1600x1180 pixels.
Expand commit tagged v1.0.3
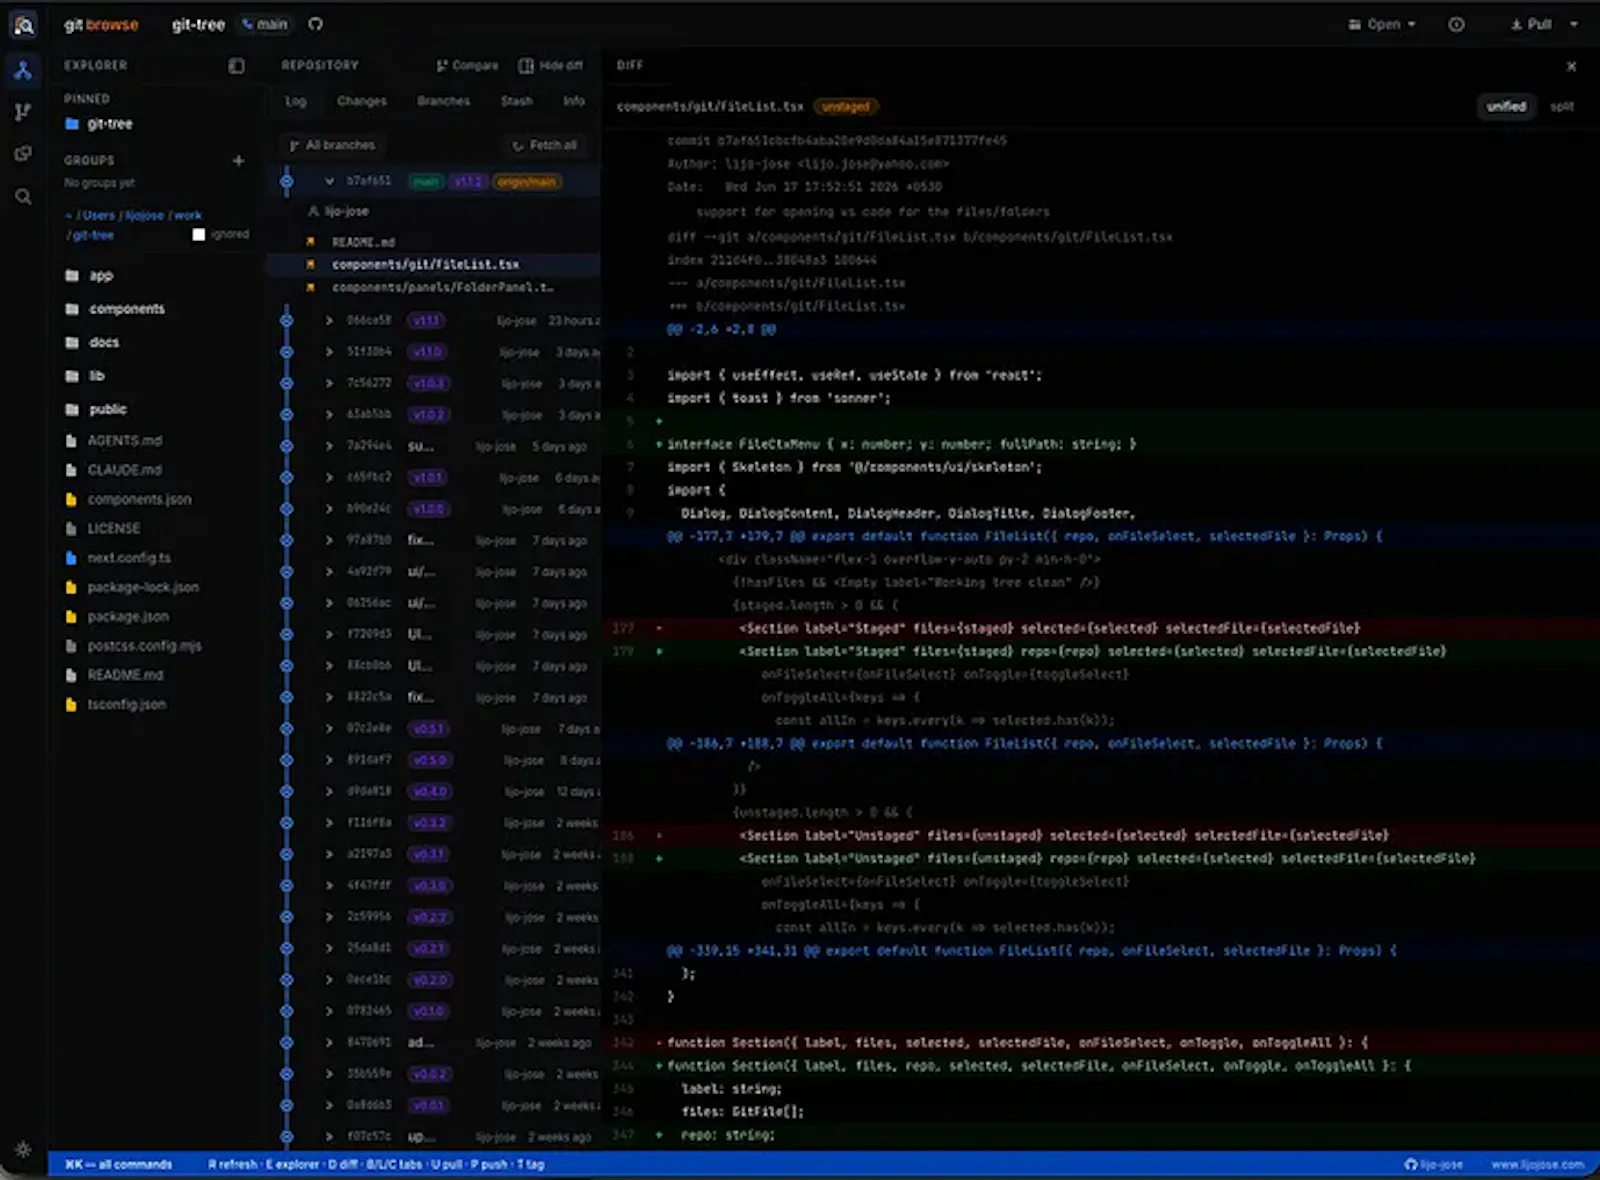pos(329,383)
